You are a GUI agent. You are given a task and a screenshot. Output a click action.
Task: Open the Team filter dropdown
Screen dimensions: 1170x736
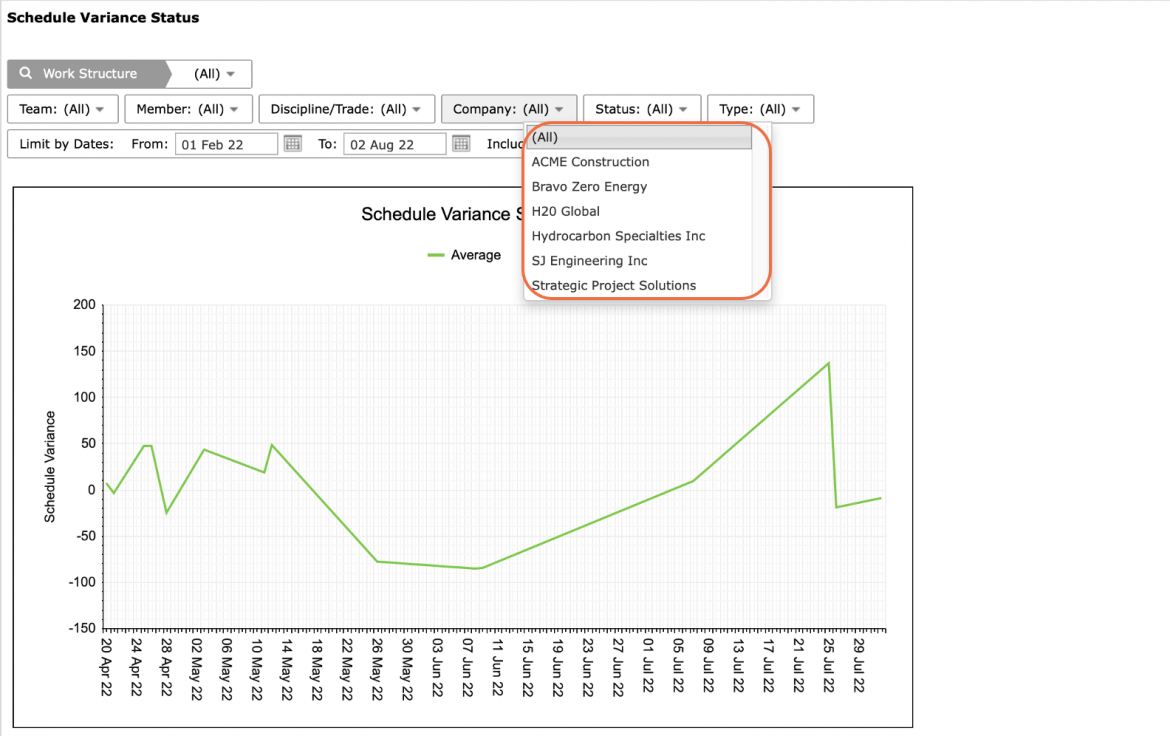[62, 109]
